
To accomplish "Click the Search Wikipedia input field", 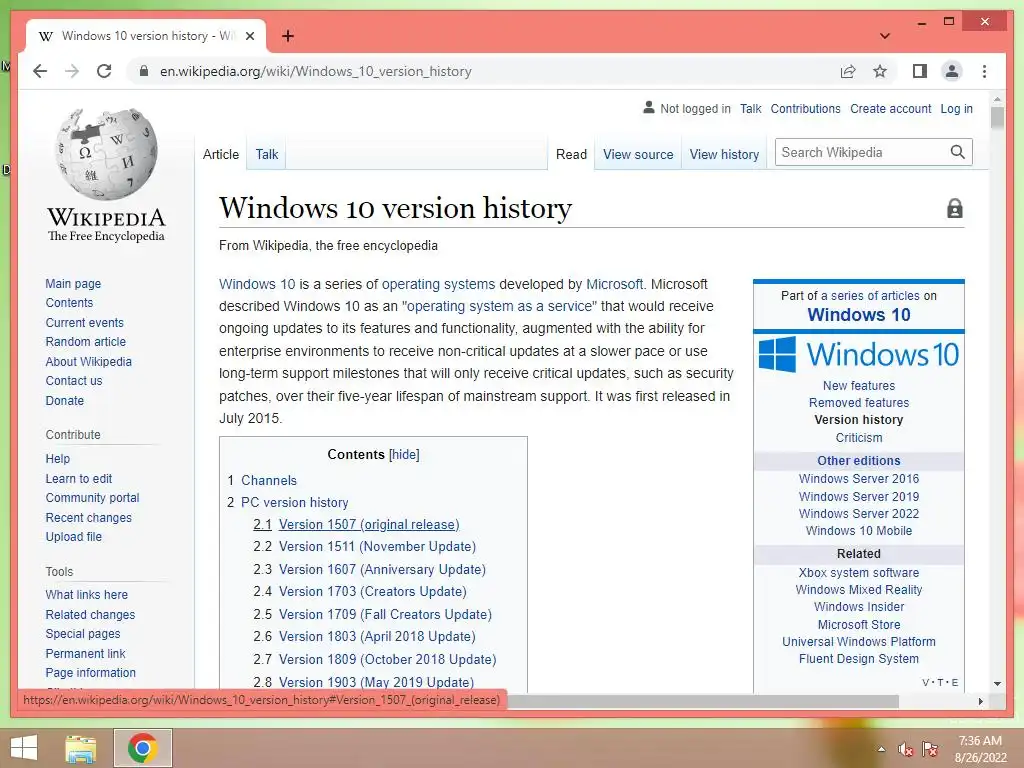I will (x=862, y=152).
